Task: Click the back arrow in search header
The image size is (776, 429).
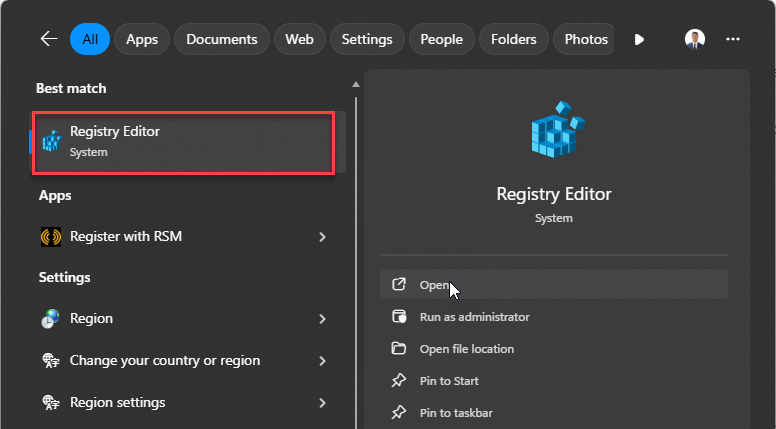Action: [x=49, y=39]
